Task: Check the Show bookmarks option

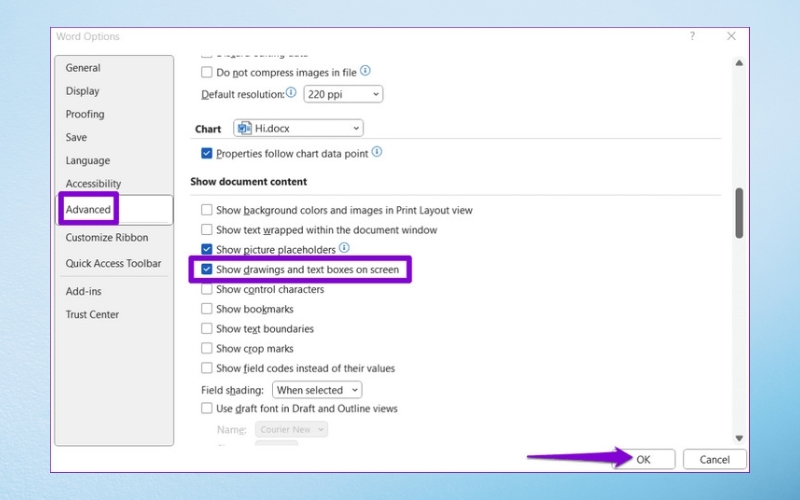Action: 207,309
